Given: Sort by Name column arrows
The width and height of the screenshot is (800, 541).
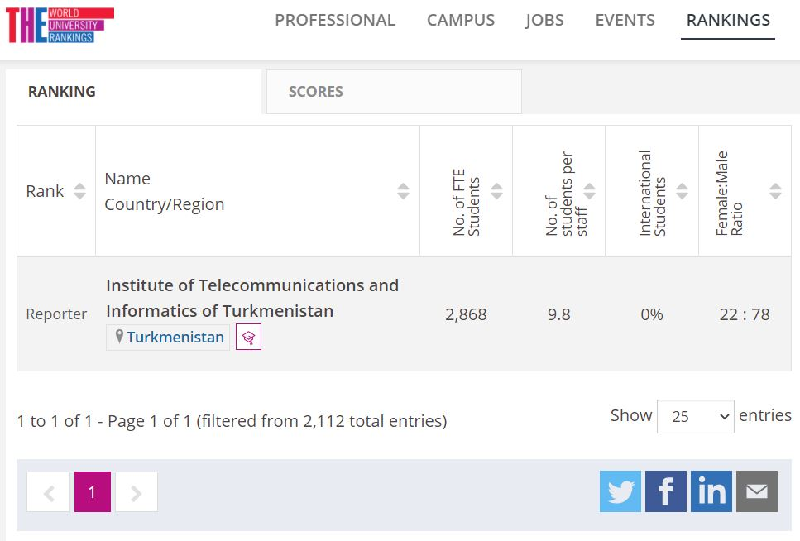Looking at the screenshot, I should tap(403, 191).
